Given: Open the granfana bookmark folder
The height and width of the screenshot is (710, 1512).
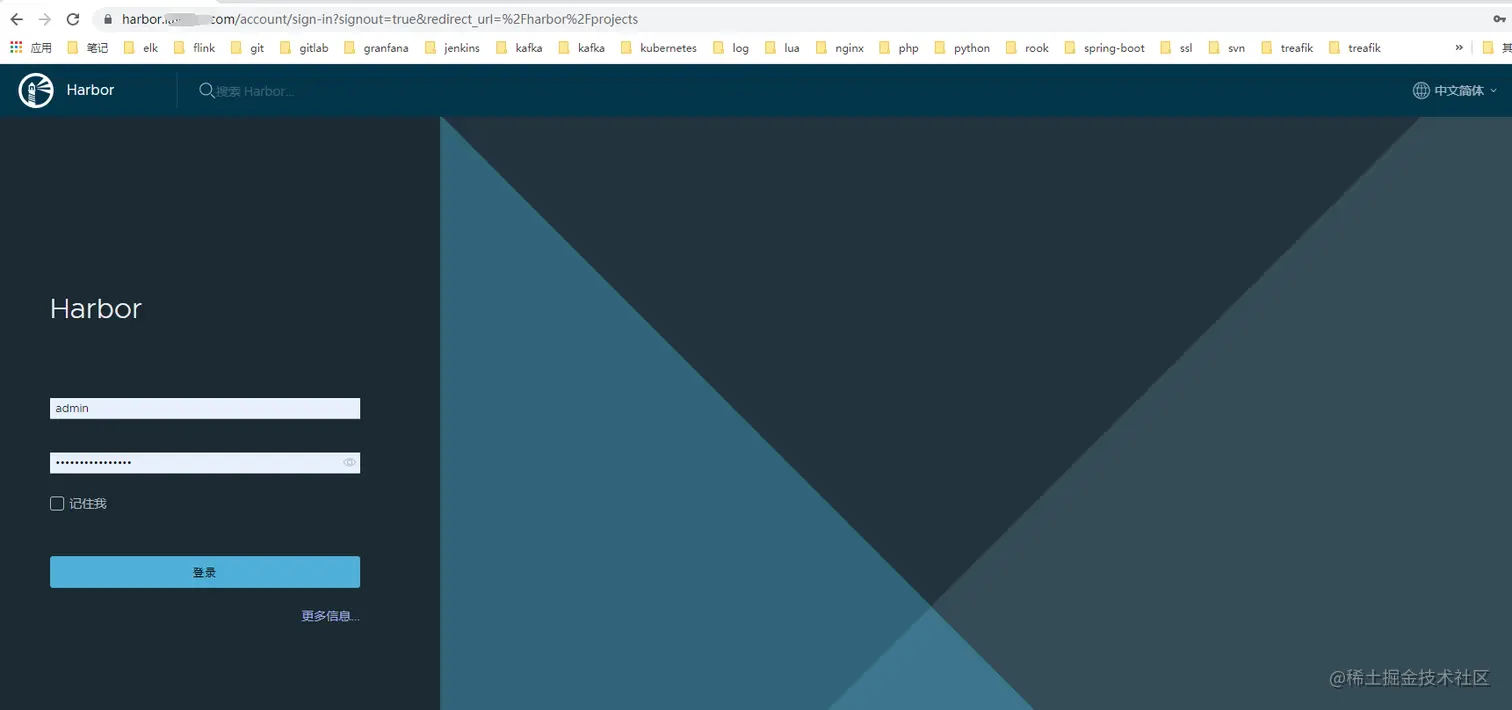Looking at the screenshot, I should 376,48.
